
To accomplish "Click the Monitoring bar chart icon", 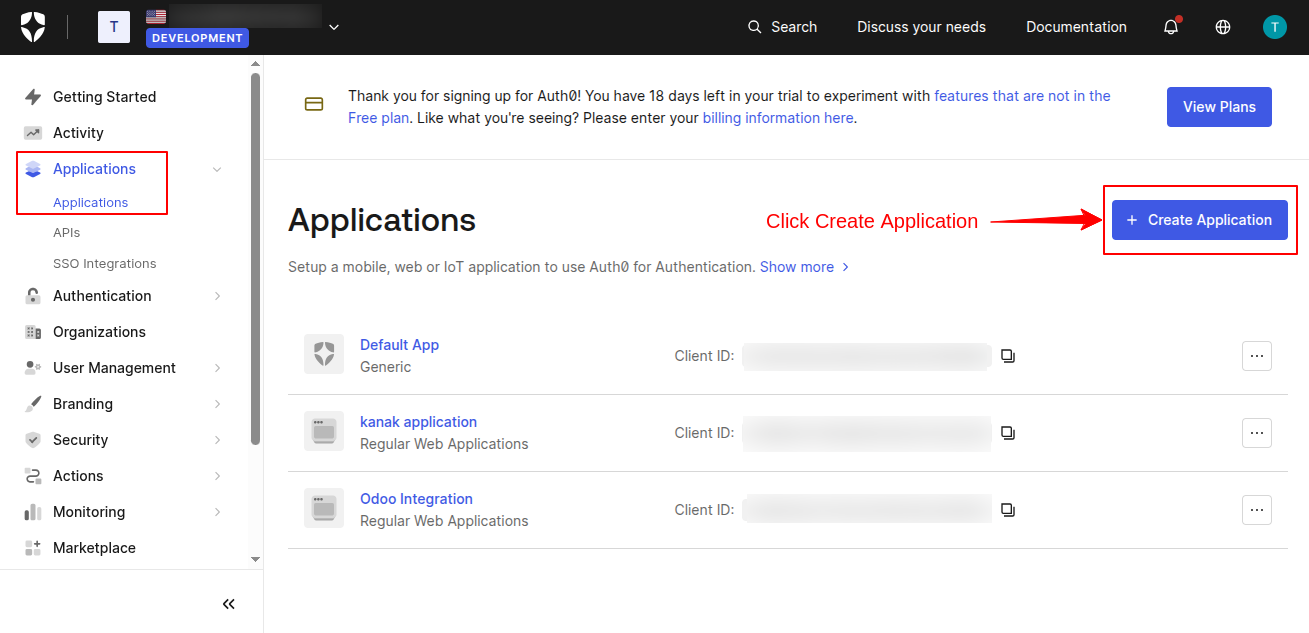I will [x=33, y=512].
